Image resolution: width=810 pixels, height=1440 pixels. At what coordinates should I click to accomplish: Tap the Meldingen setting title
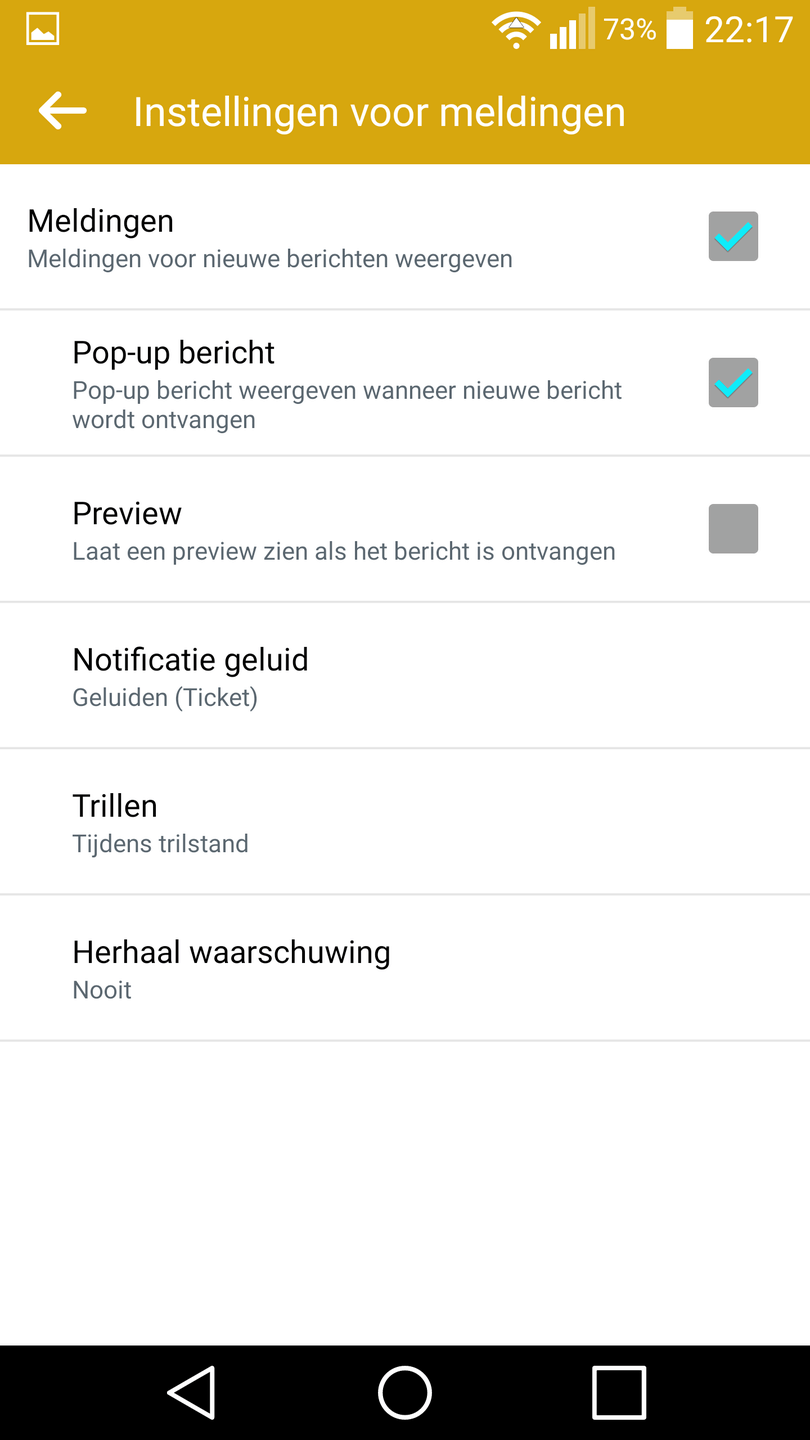101,221
